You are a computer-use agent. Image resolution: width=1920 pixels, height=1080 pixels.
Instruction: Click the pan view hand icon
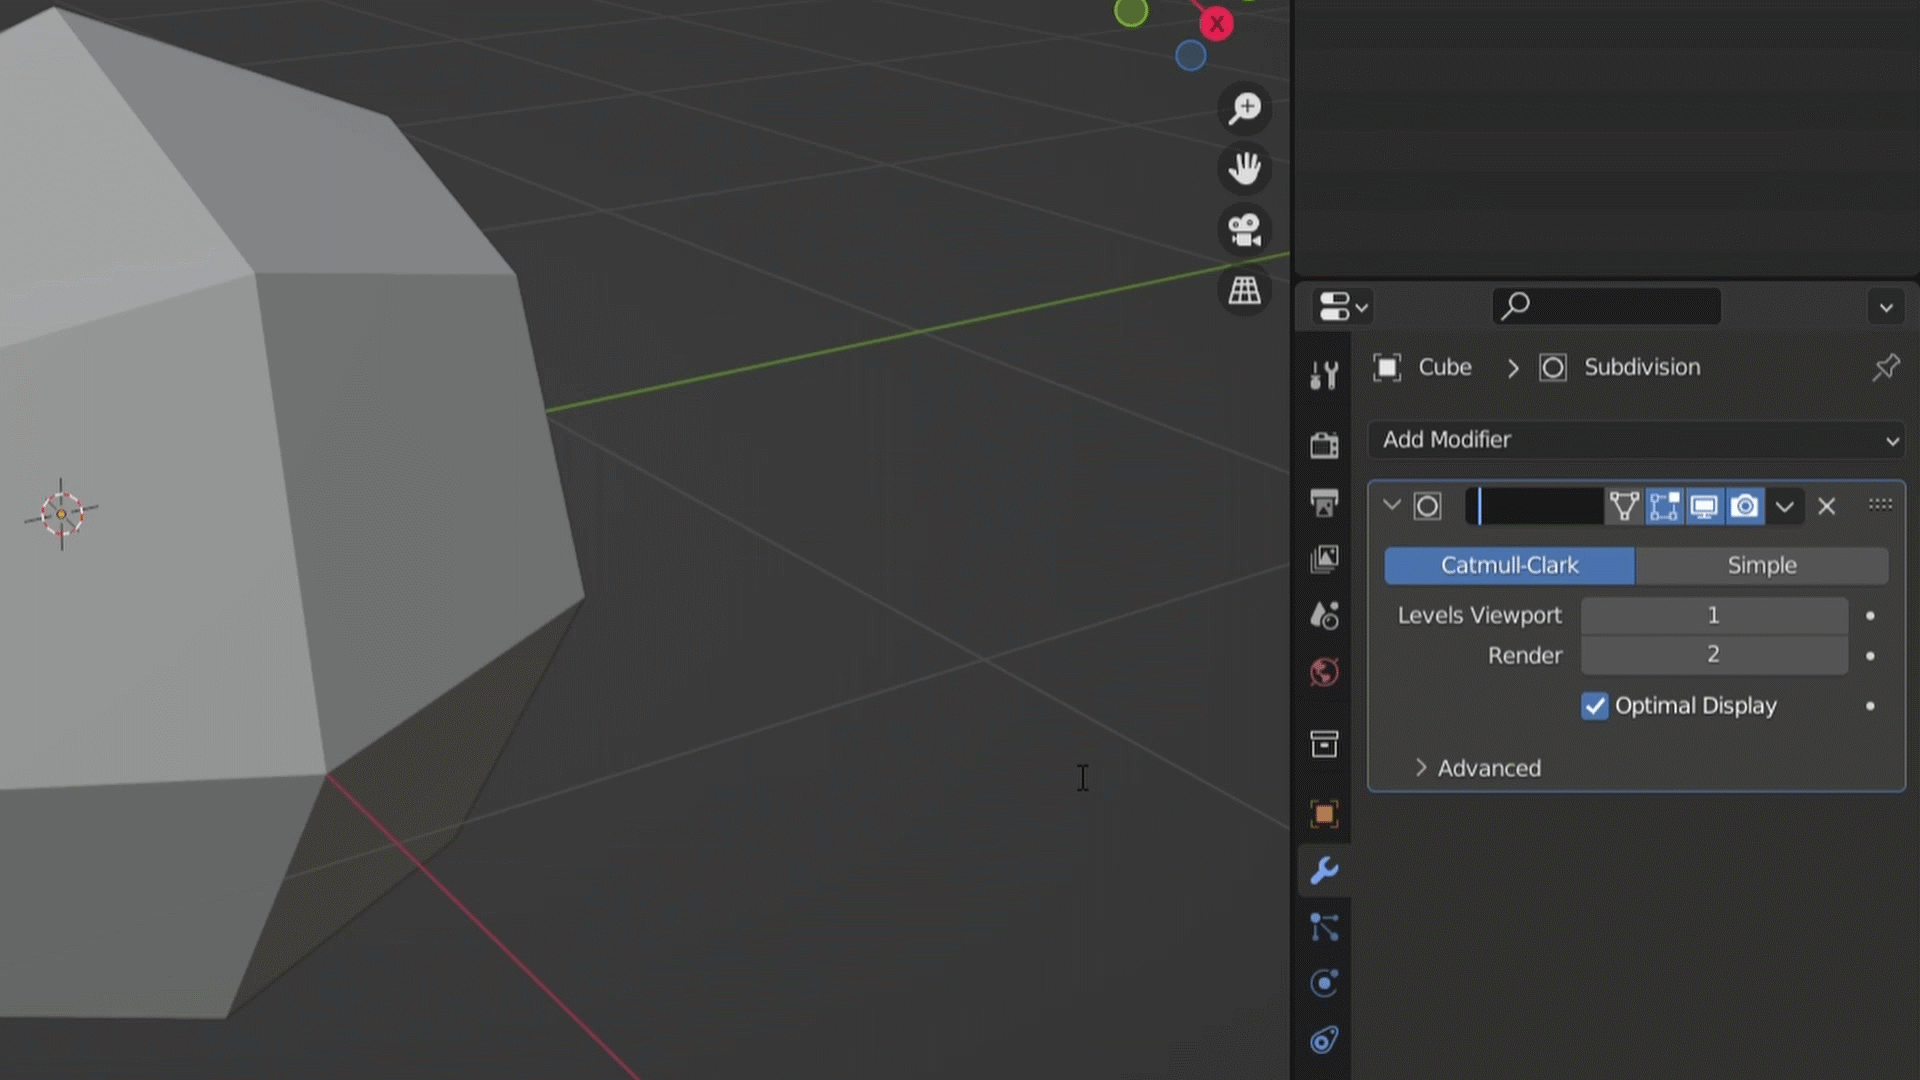1245,168
